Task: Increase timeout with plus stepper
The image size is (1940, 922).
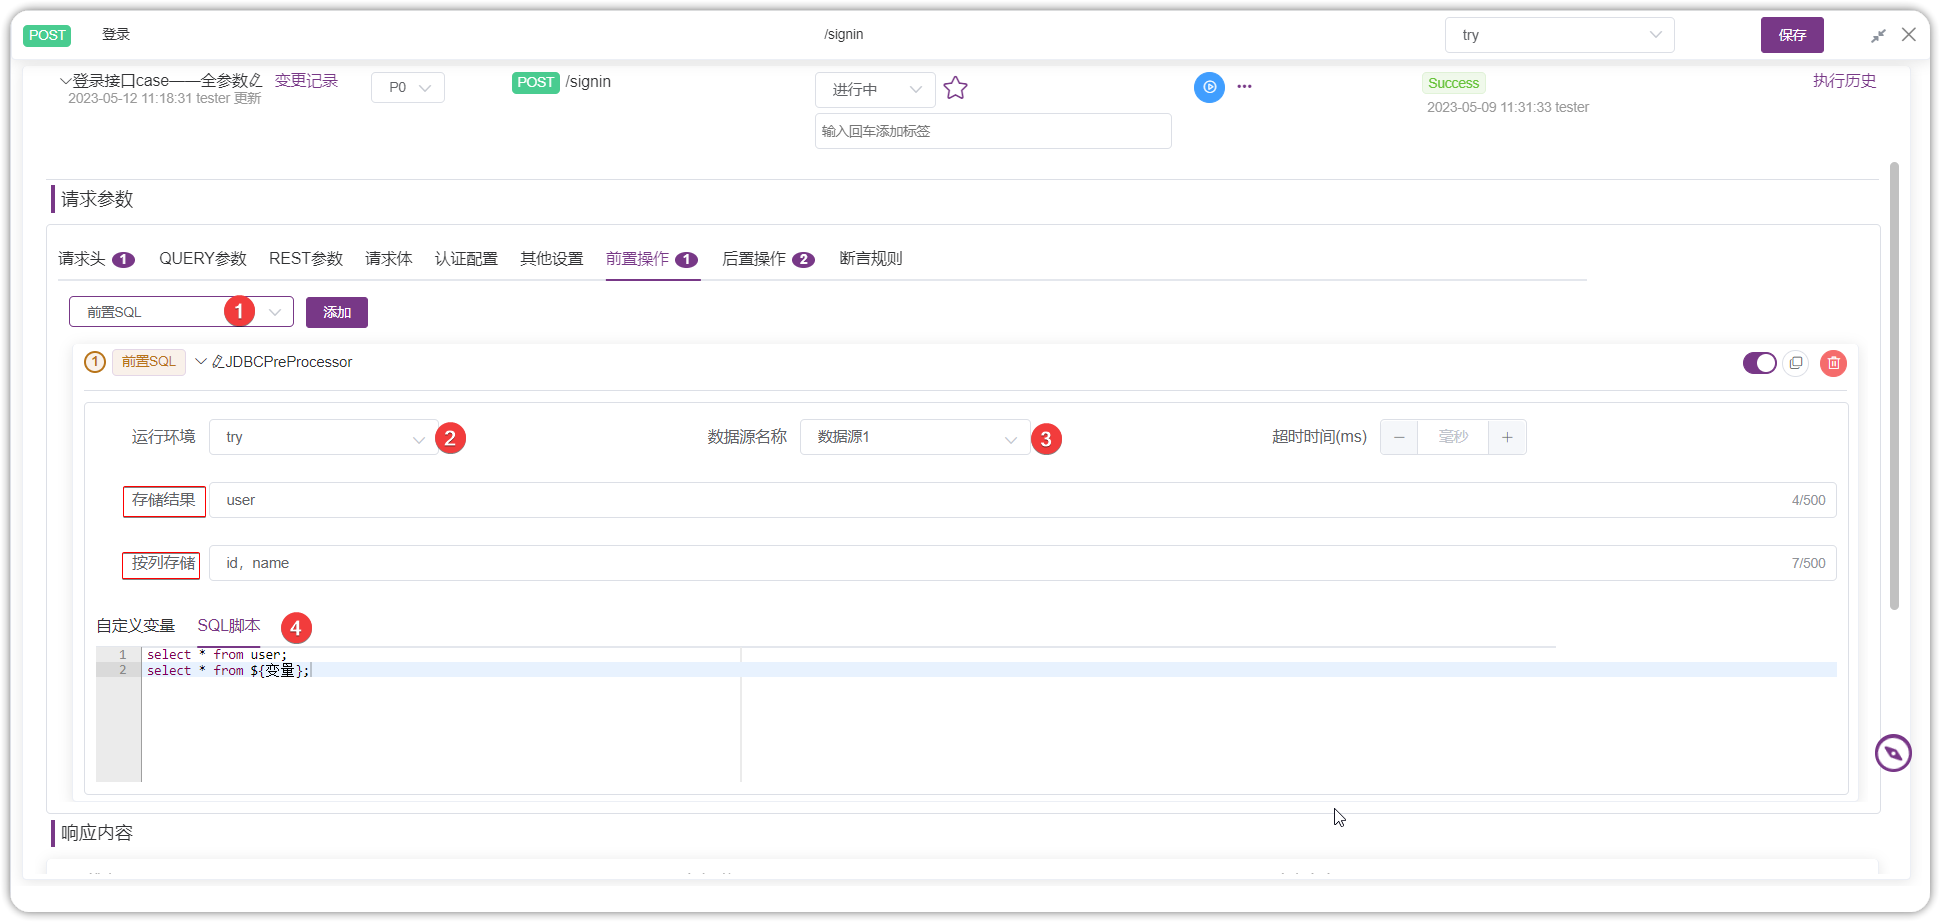Action: (1507, 437)
